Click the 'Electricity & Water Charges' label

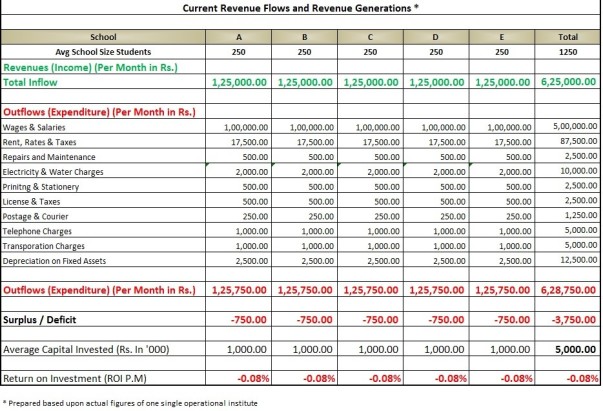click(53, 172)
